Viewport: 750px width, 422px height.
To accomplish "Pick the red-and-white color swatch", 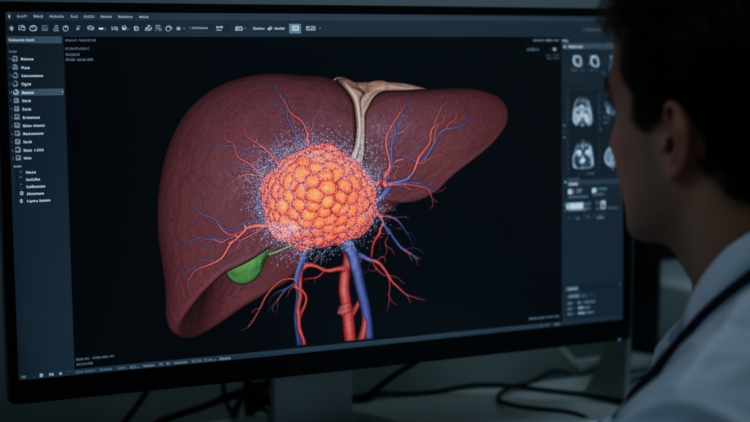I will [x=571, y=191].
